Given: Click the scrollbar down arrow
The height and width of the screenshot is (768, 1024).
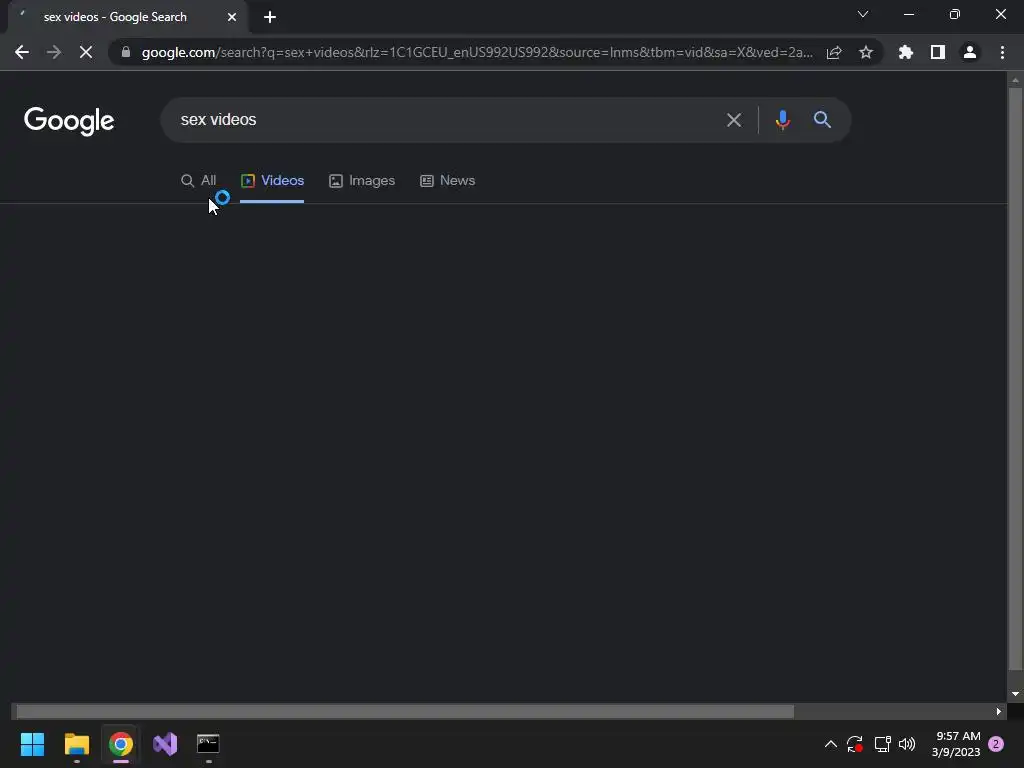Looking at the screenshot, I should (1015, 694).
